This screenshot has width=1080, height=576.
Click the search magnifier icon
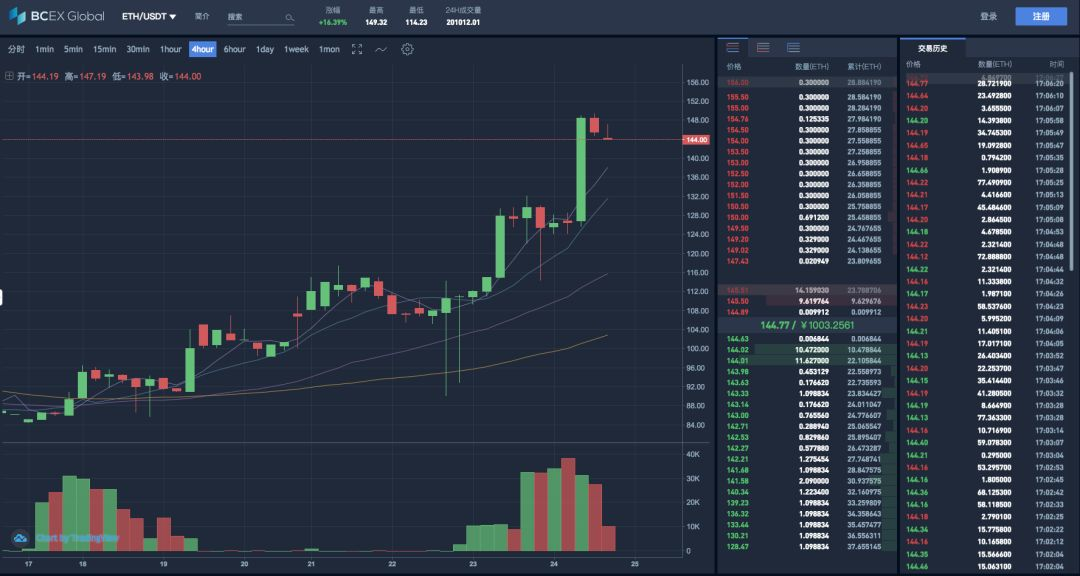click(x=289, y=17)
